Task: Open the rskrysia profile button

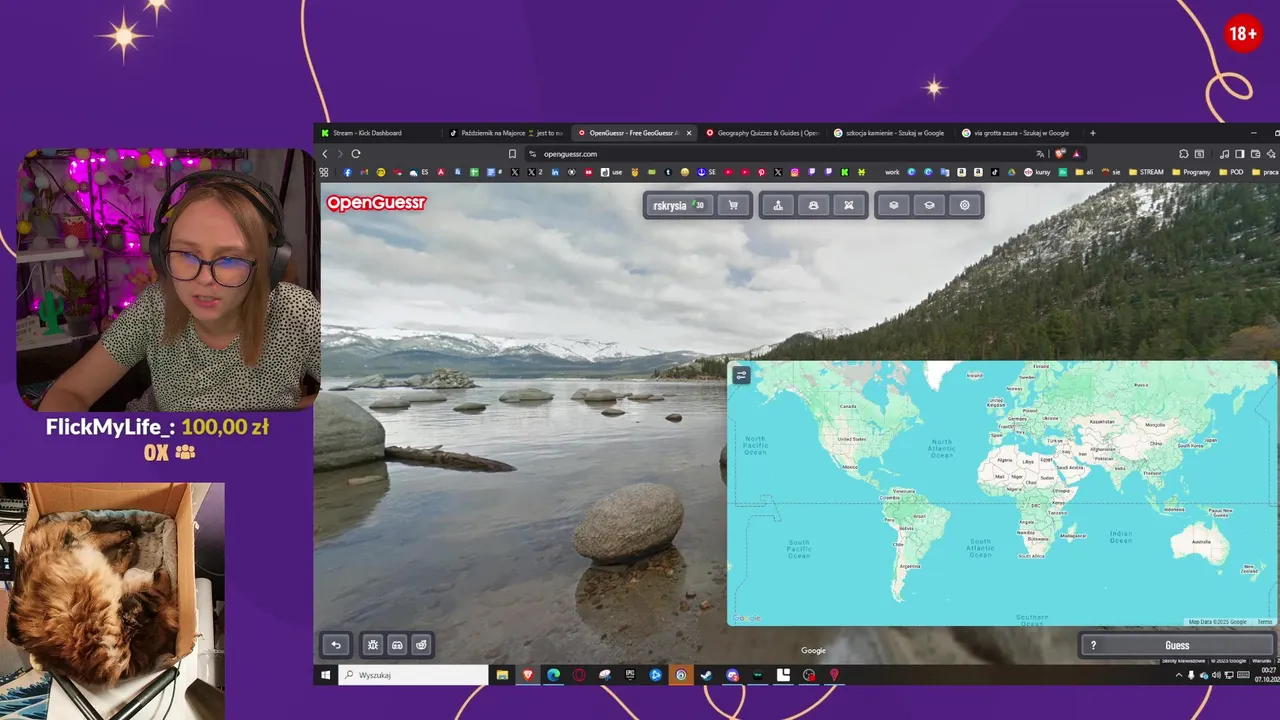Action: [x=679, y=205]
